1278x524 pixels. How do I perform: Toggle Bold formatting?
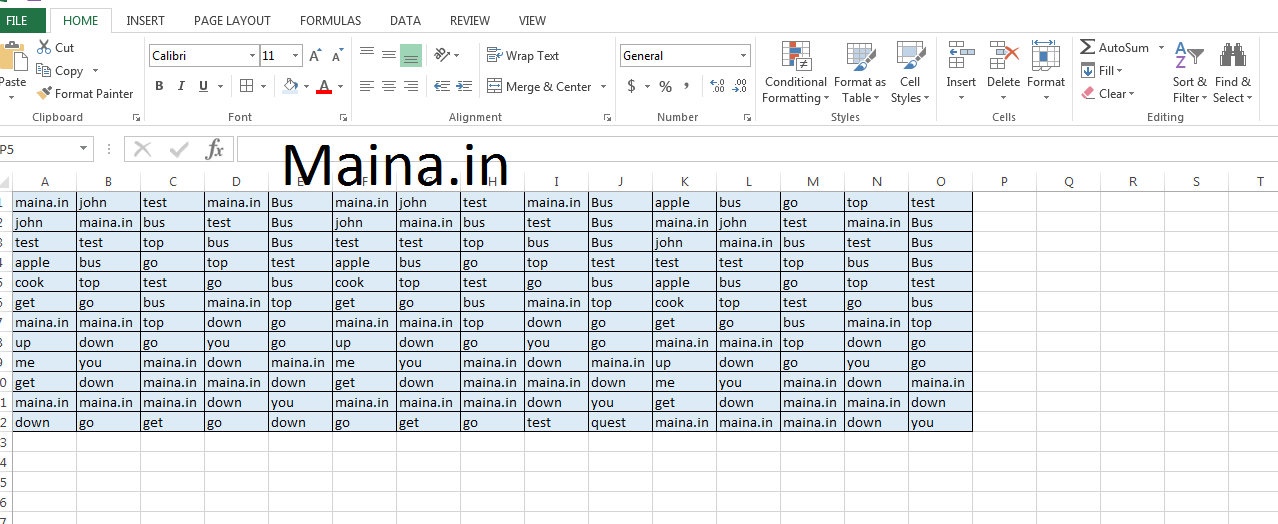(159, 86)
